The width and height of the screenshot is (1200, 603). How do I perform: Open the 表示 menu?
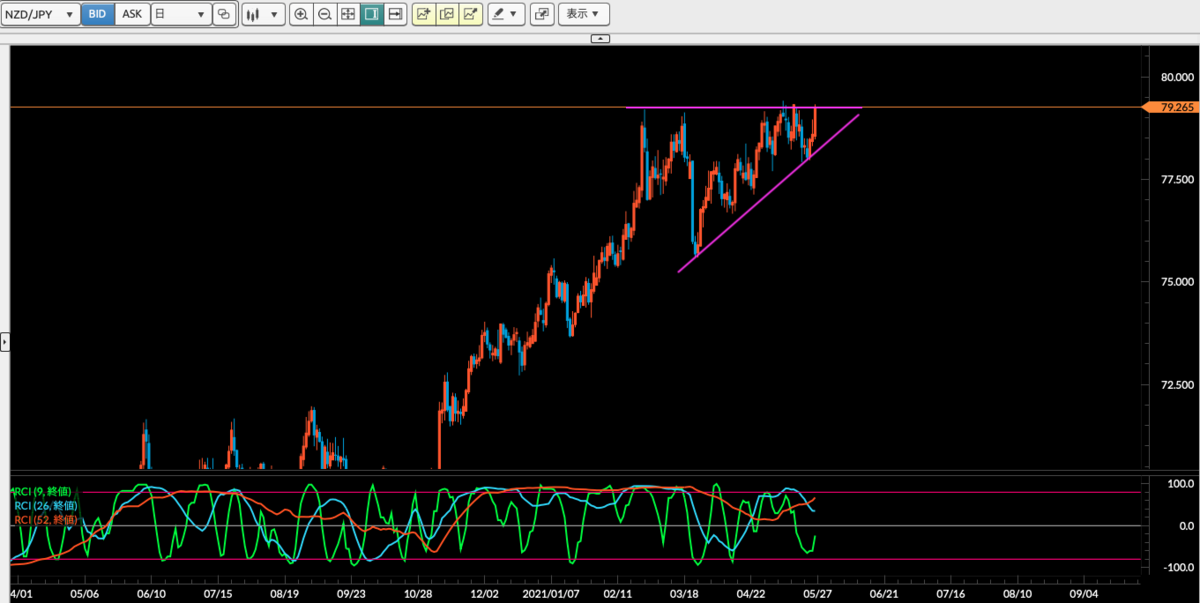(x=582, y=14)
